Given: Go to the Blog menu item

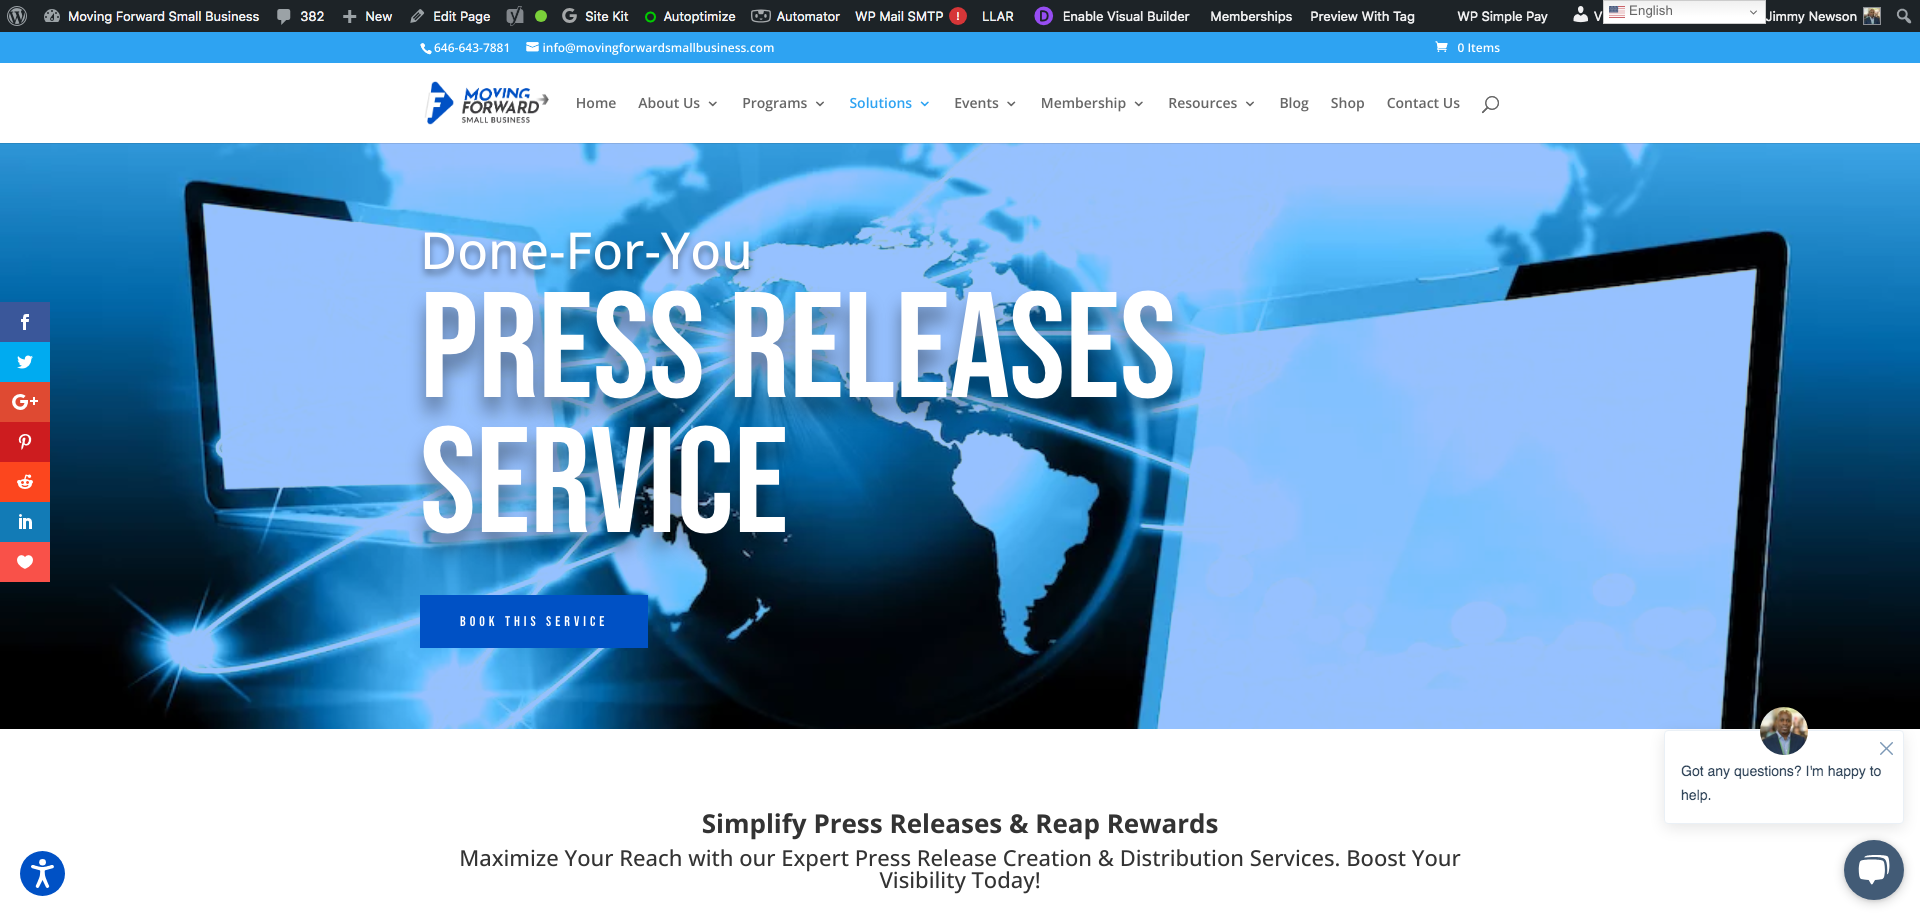Looking at the screenshot, I should coord(1293,103).
